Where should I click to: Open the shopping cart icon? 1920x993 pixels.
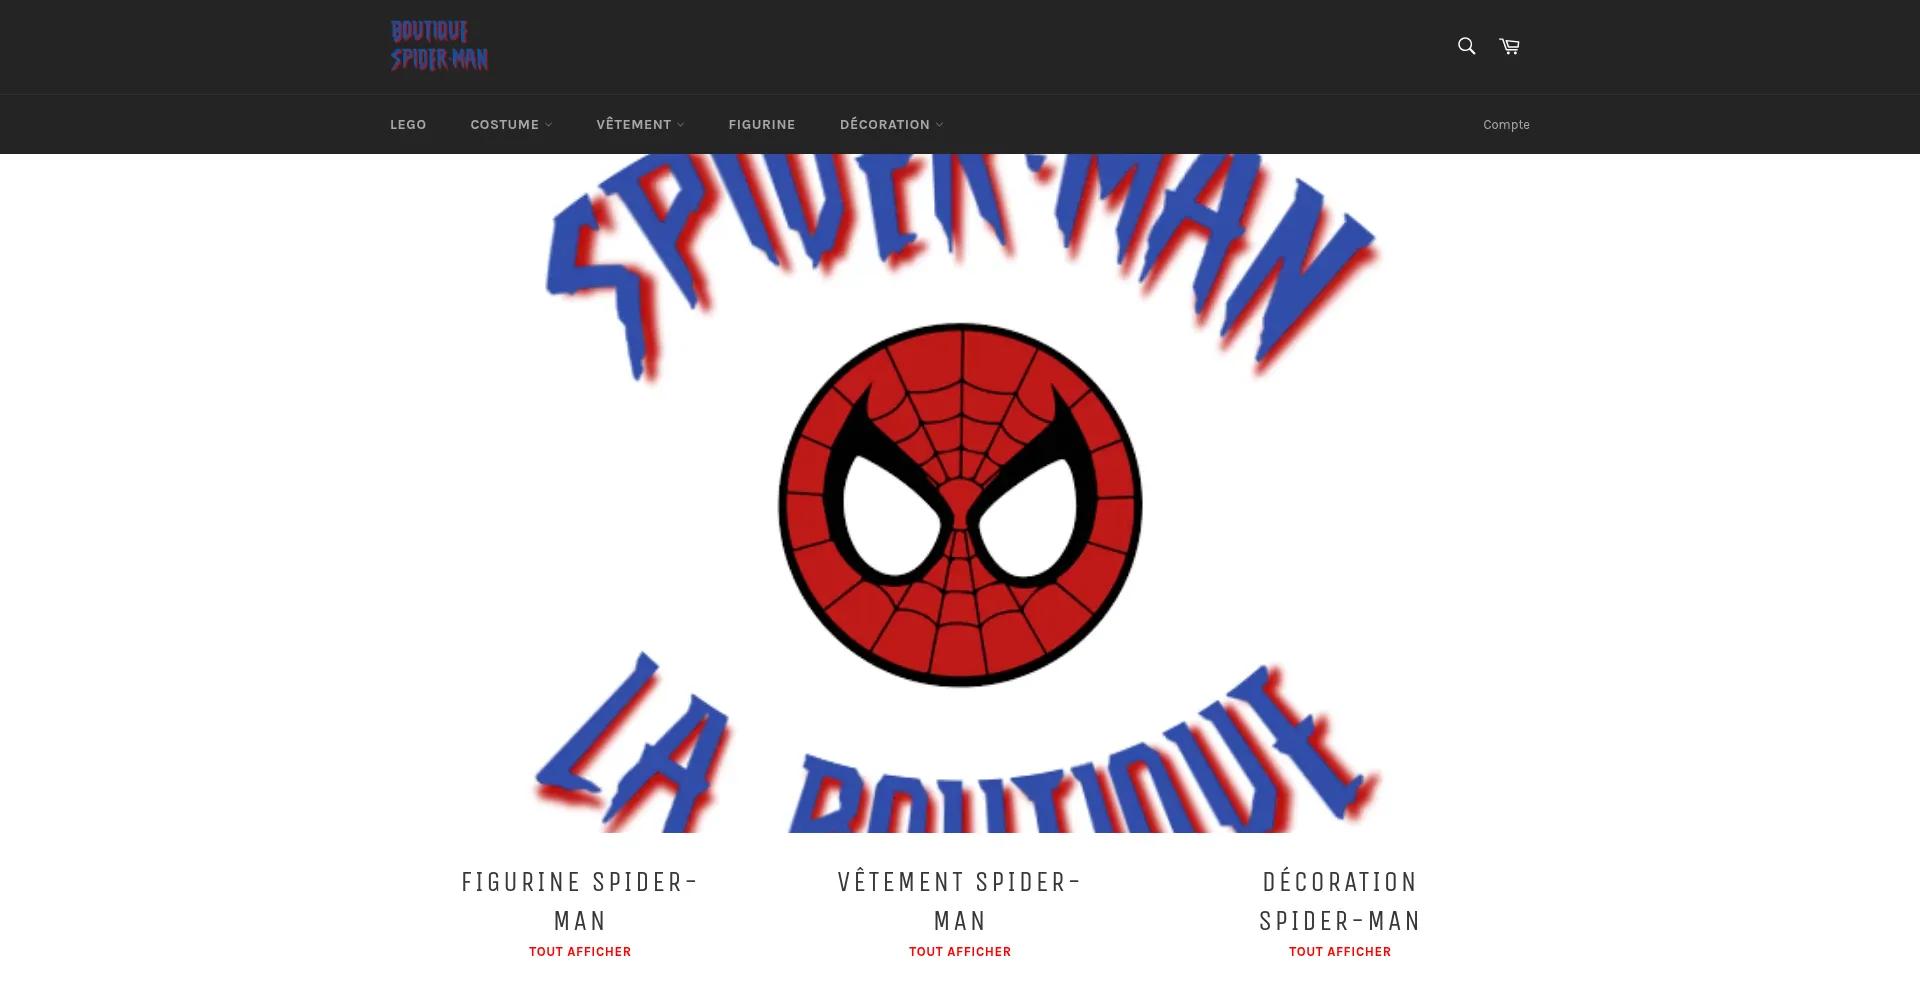[1509, 46]
